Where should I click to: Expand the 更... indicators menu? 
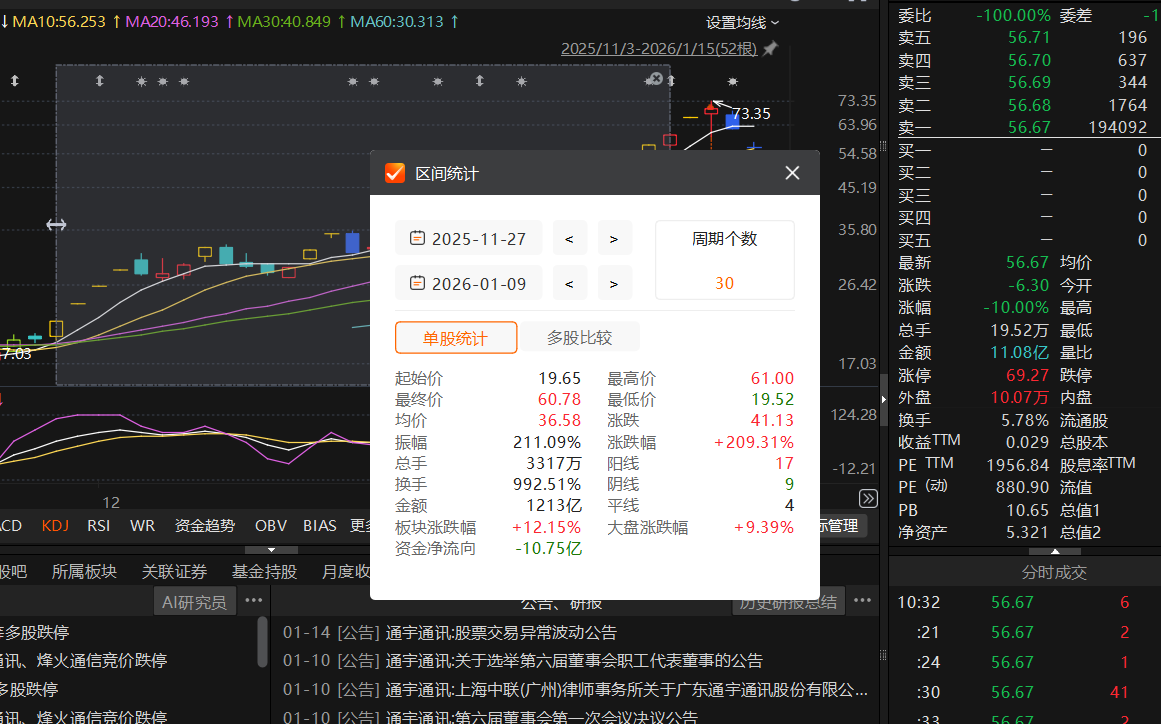360,524
